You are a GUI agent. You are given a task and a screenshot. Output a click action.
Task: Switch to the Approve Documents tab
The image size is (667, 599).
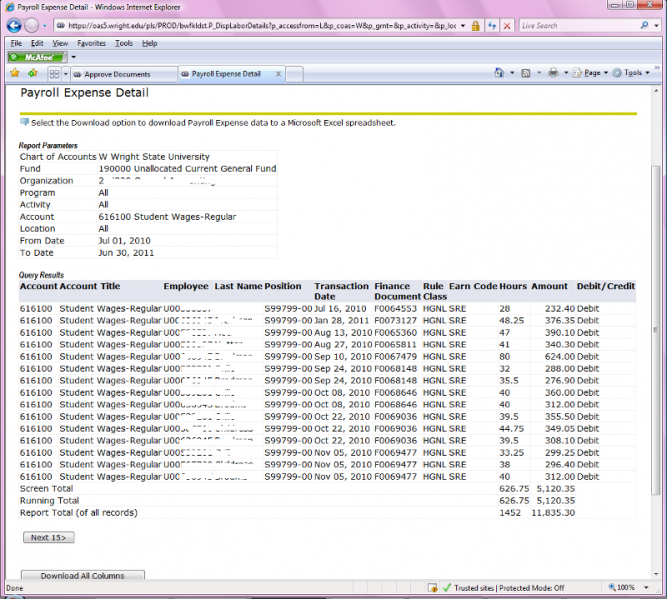[124, 74]
